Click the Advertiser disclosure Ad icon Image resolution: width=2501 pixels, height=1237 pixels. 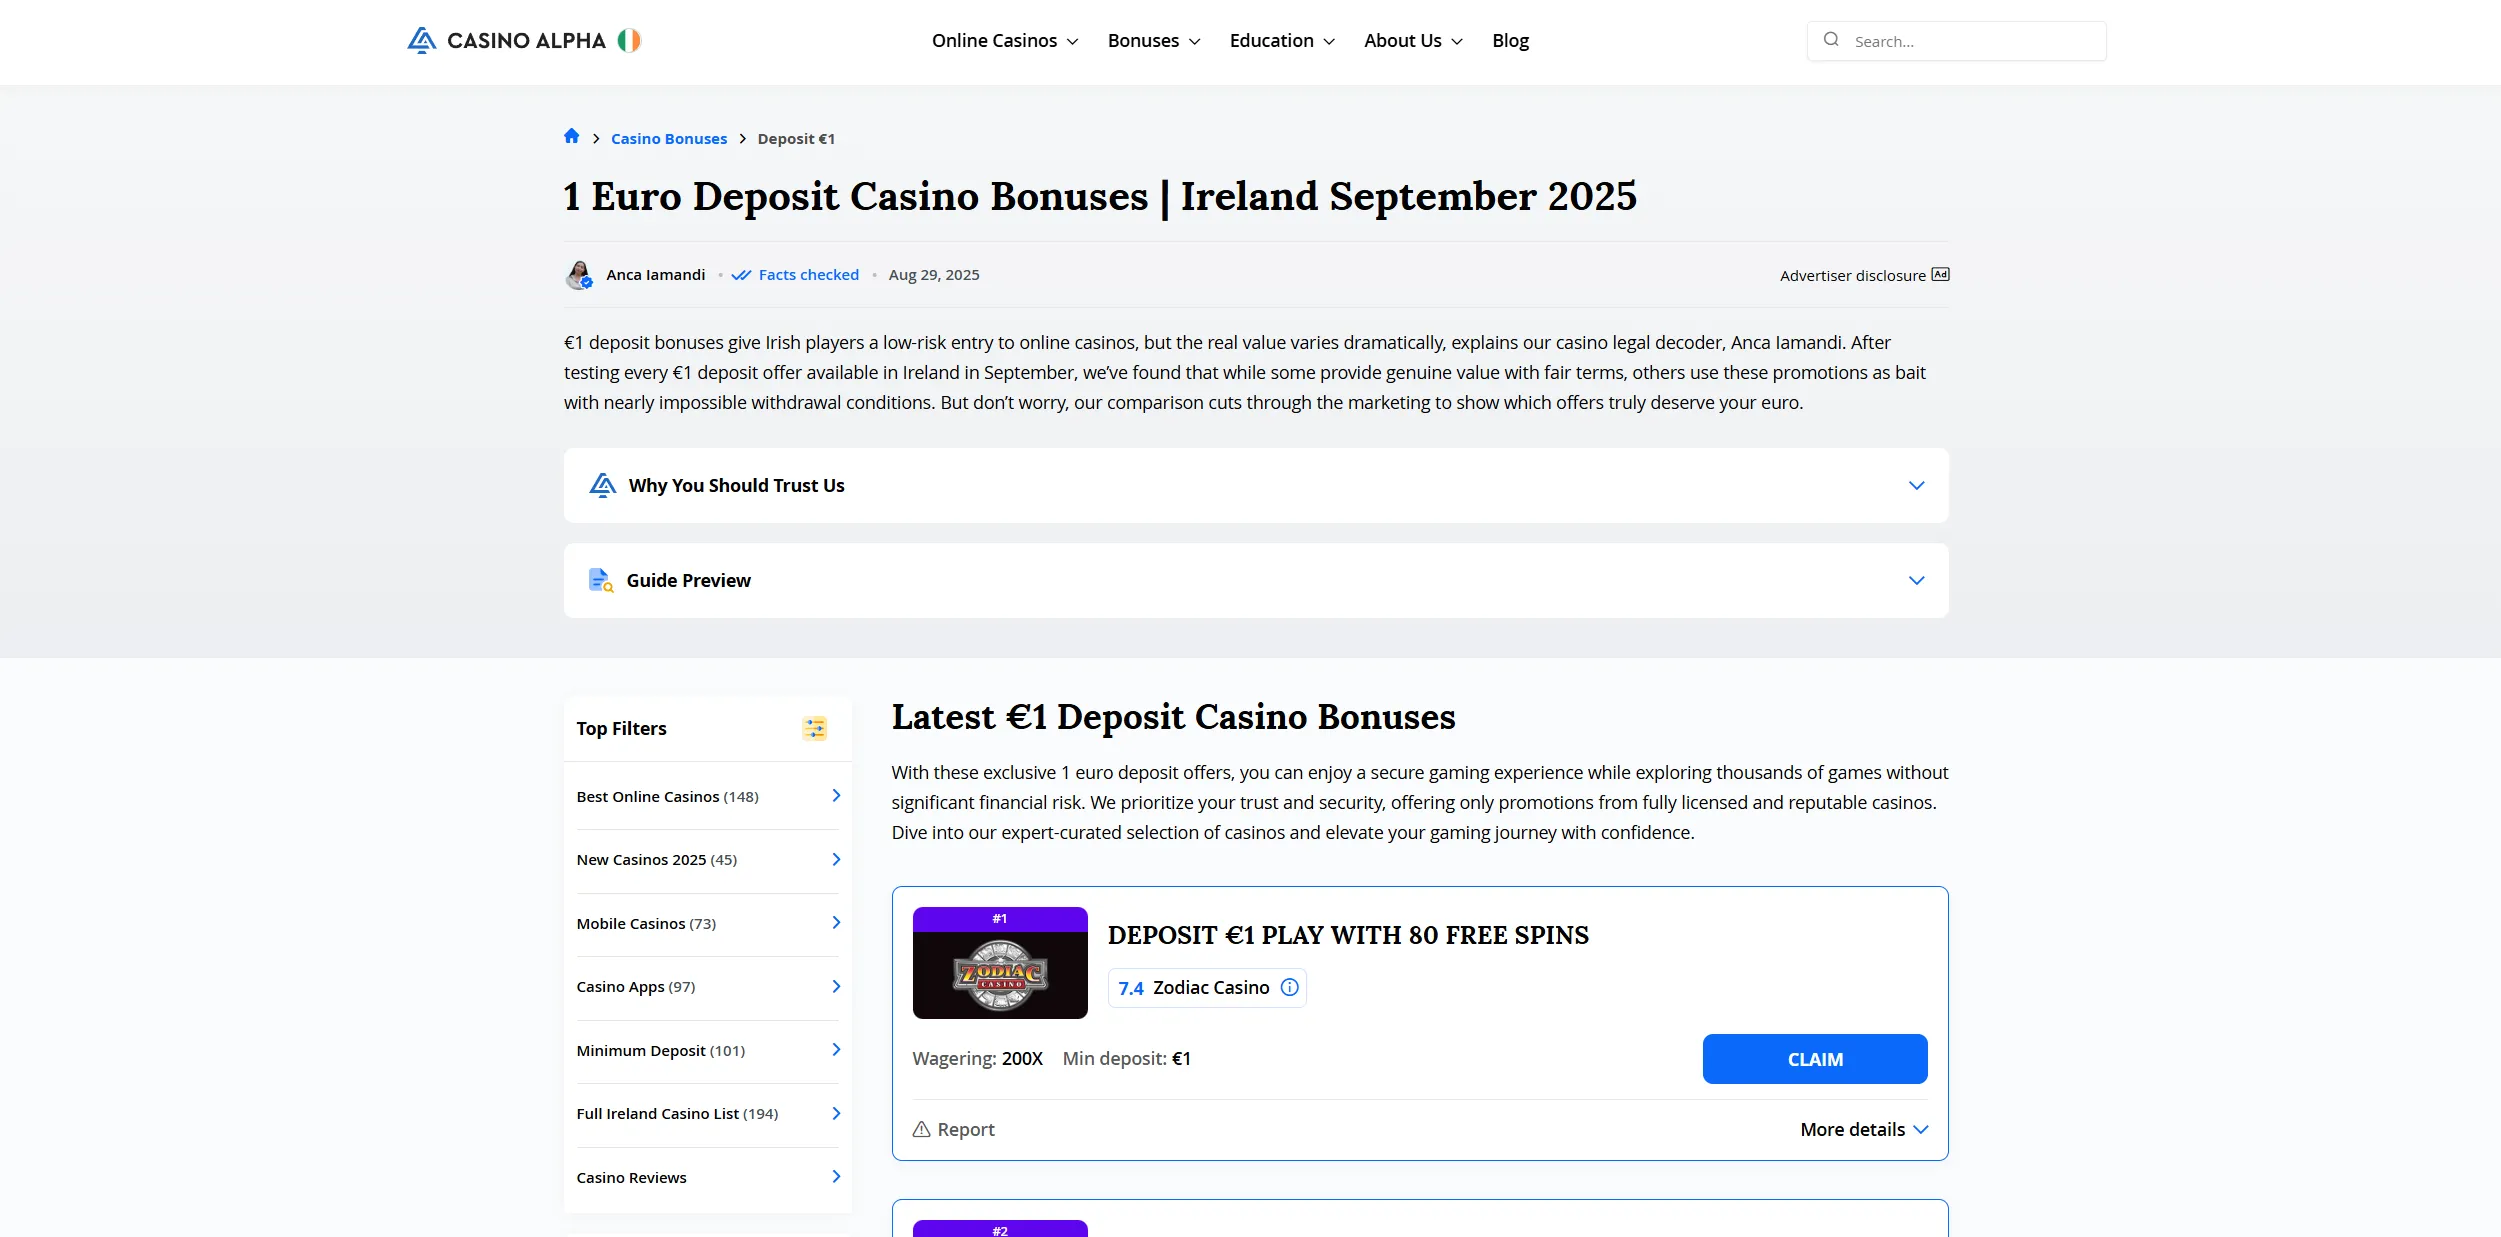pos(1940,274)
